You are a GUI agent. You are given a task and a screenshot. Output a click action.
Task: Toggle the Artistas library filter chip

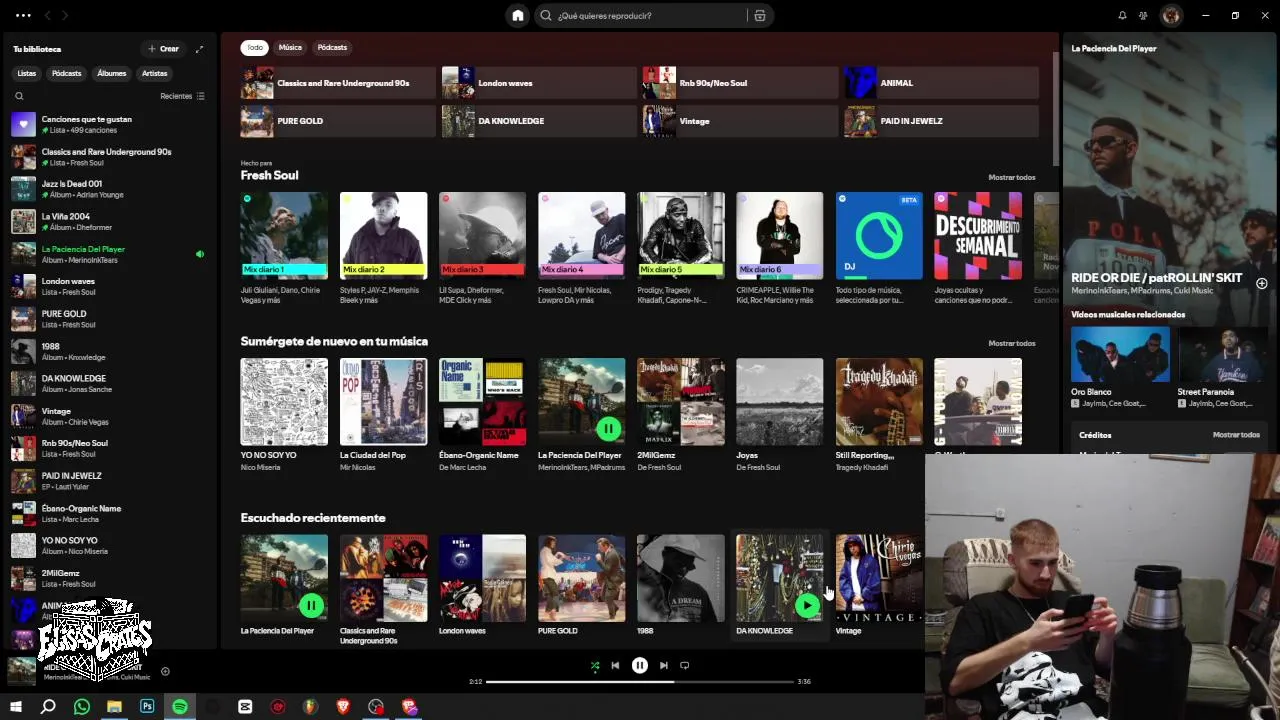click(155, 73)
